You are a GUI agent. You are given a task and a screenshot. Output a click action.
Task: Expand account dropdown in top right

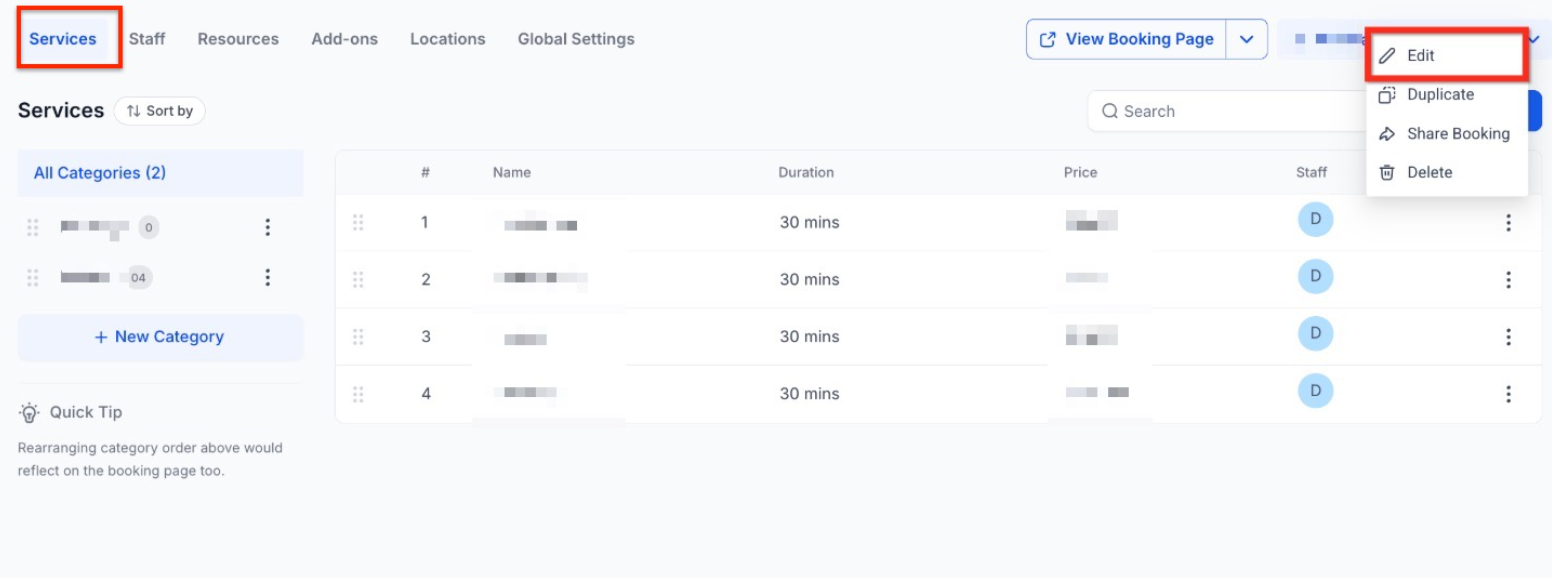tap(1537, 39)
